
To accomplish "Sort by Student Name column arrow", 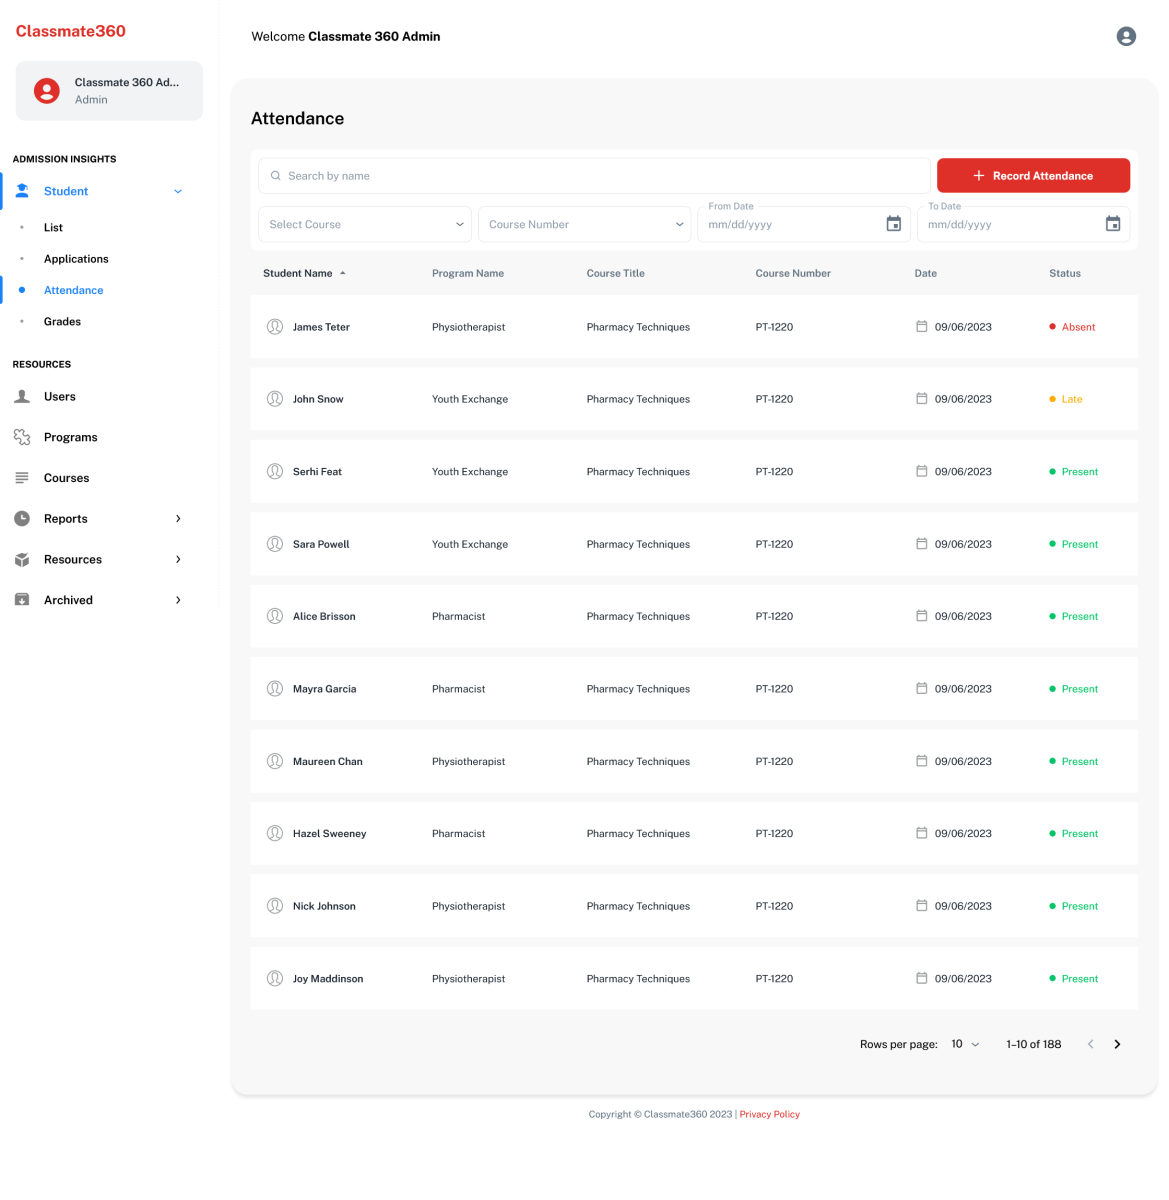I will point(343,273).
